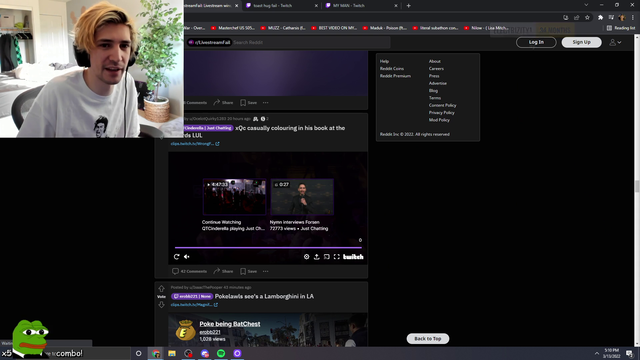640x360 pixels.
Task: Seek on the purple clip progress bar
Action: pos(268,247)
